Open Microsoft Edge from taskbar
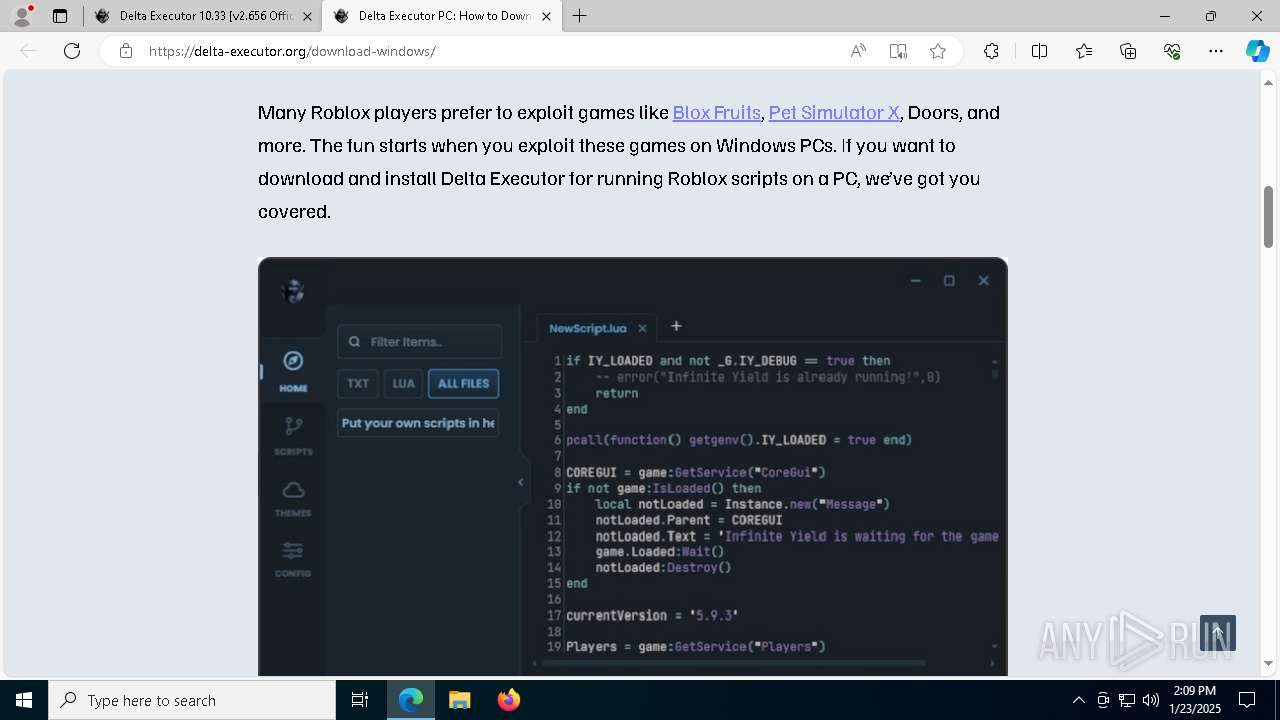The height and width of the screenshot is (720, 1280). [411, 700]
